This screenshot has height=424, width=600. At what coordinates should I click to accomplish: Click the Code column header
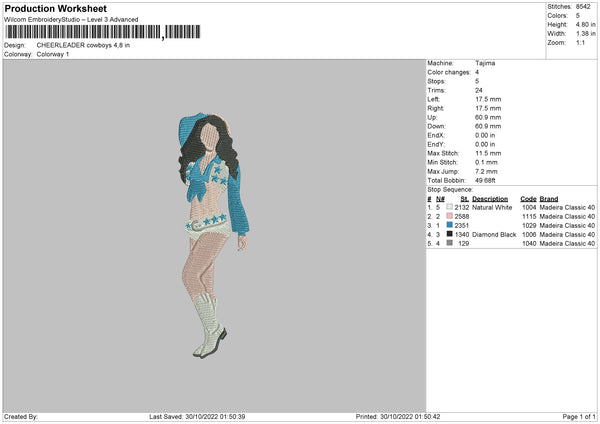click(528, 199)
